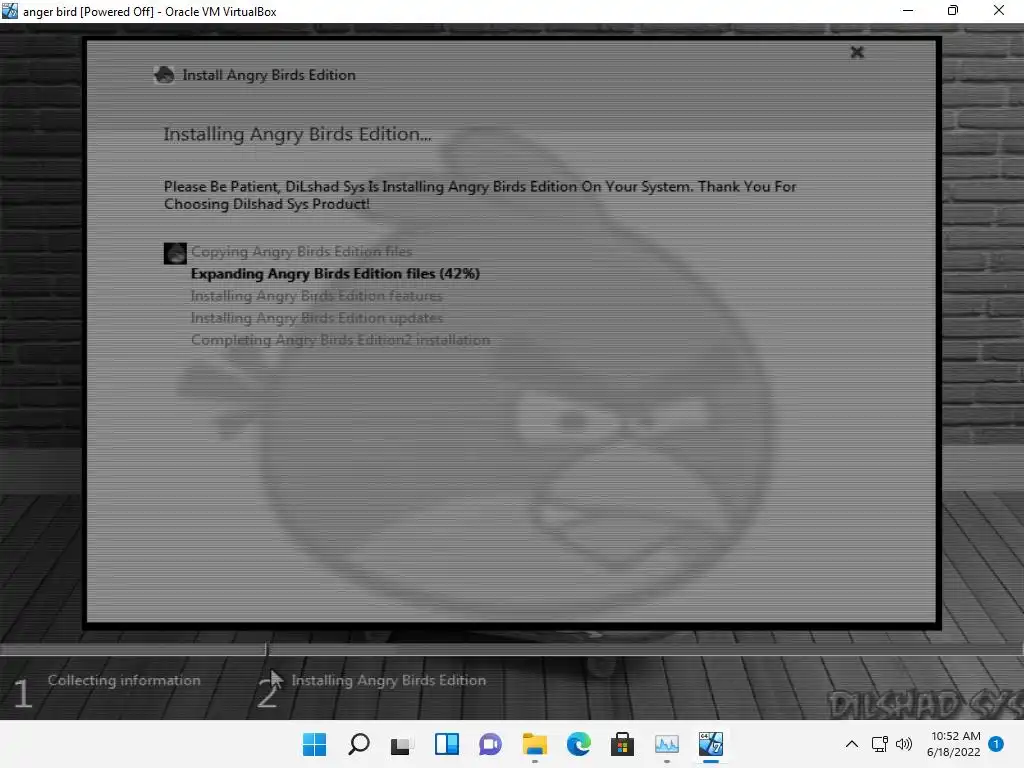Restore down the VirtualBox window

(x=953, y=11)
